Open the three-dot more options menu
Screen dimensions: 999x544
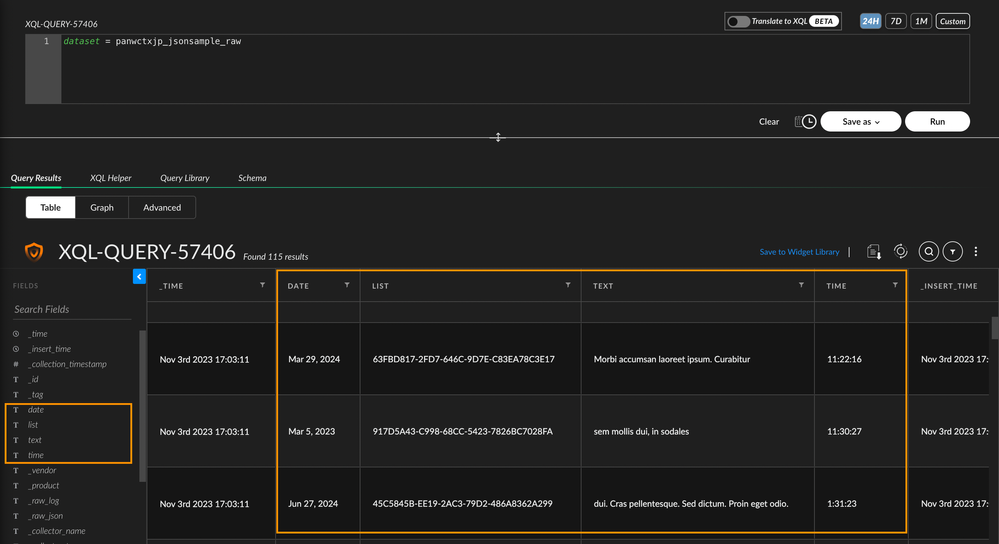click(976, 252)
